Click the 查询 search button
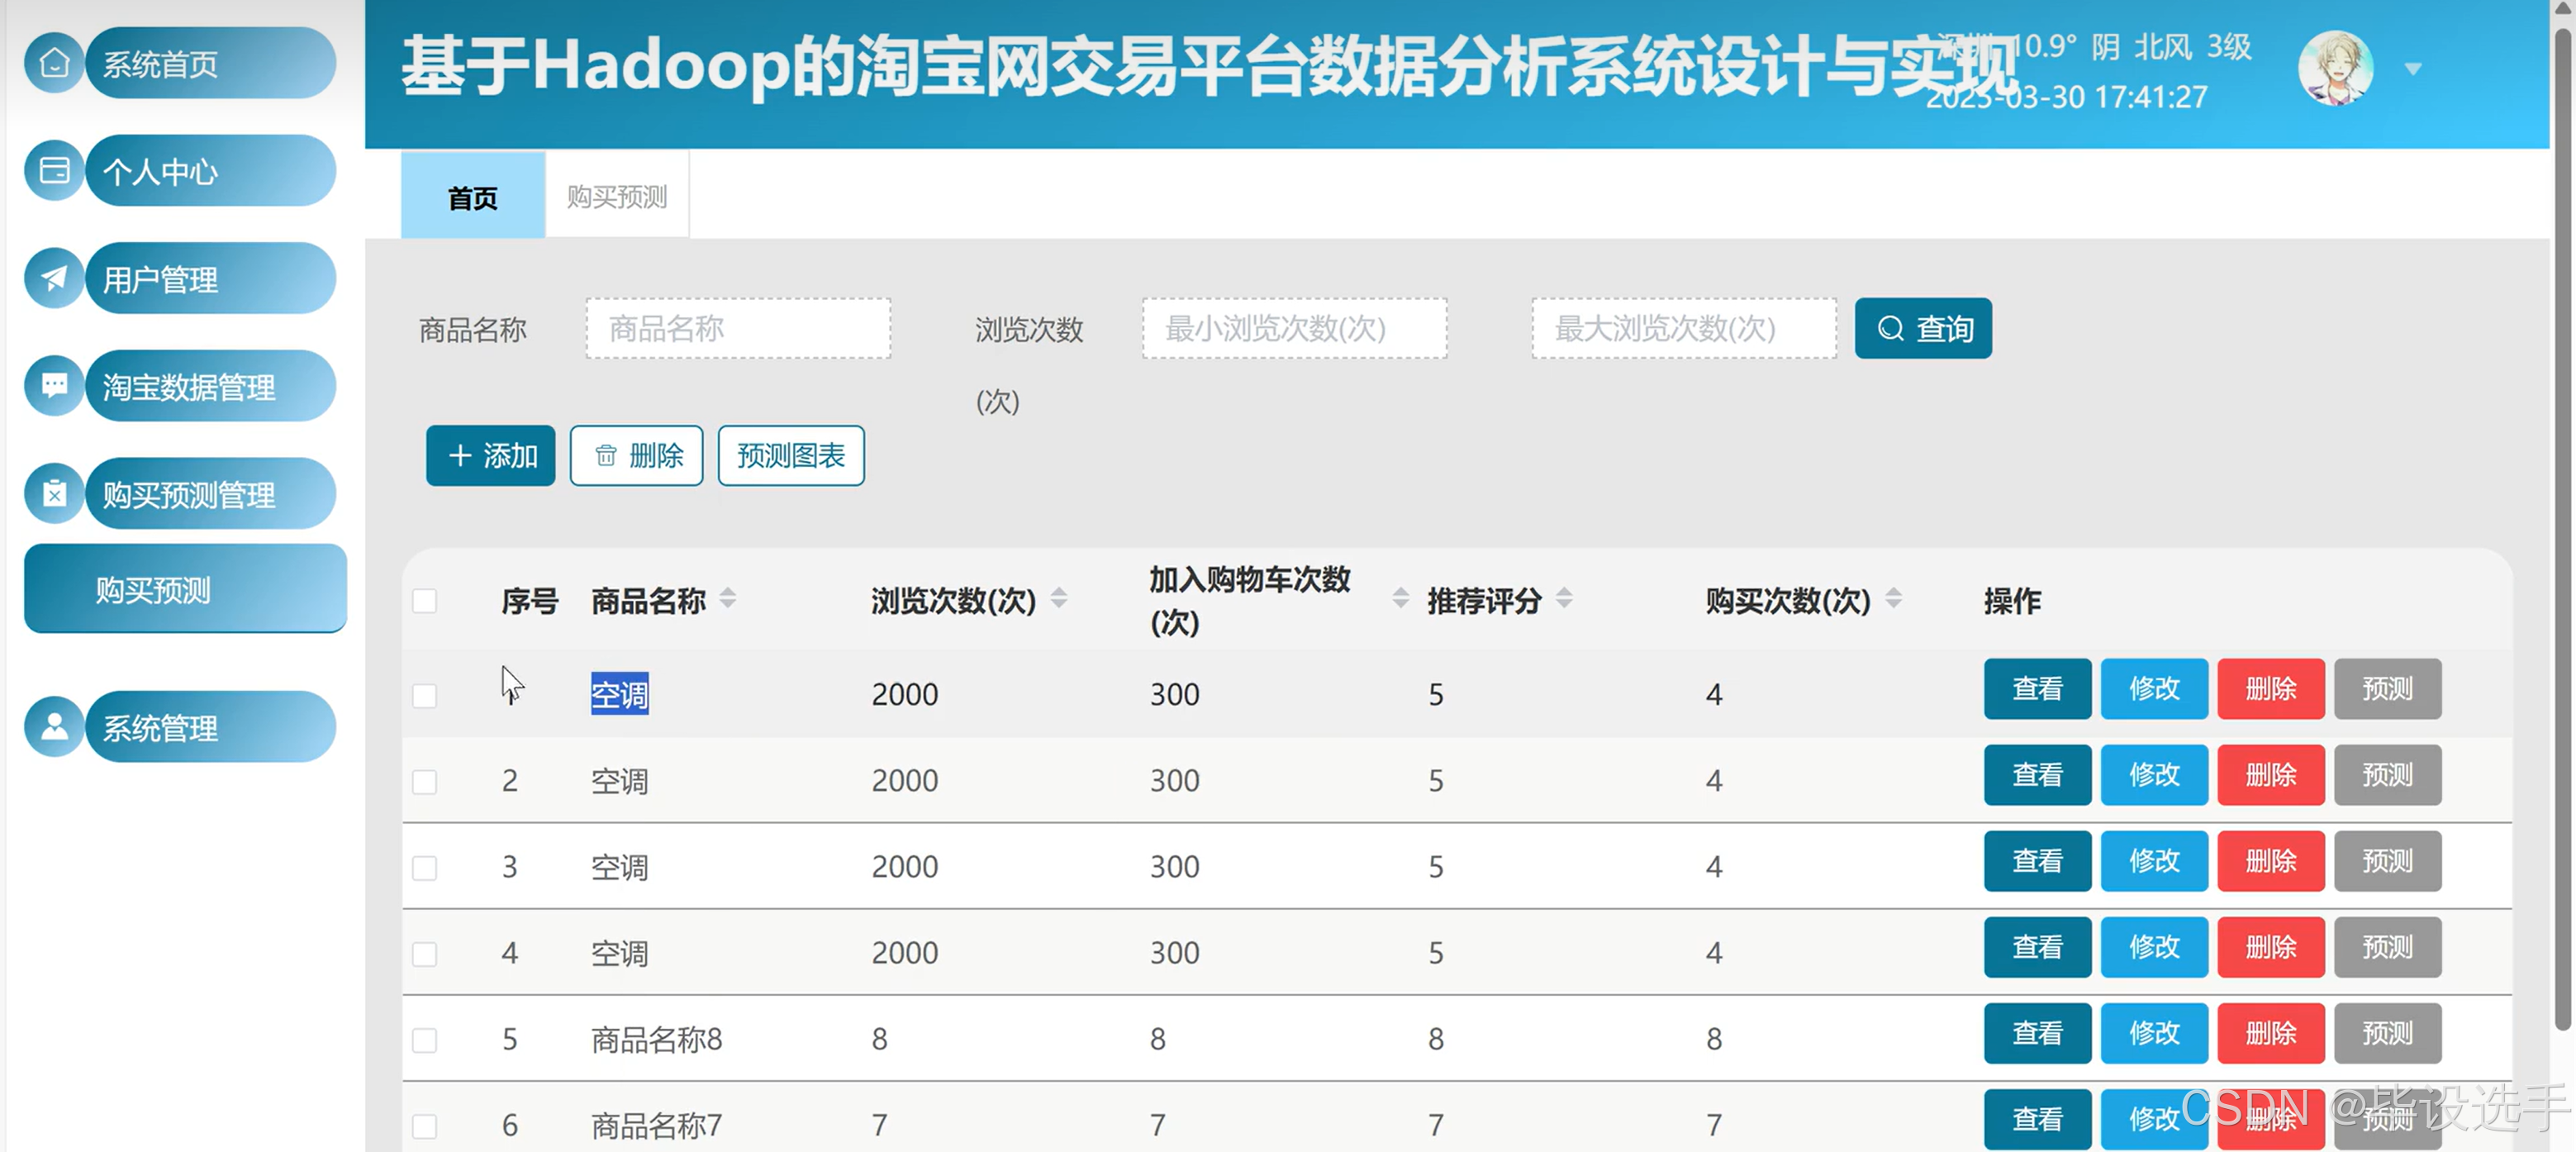 click(x=1923, y=328)
